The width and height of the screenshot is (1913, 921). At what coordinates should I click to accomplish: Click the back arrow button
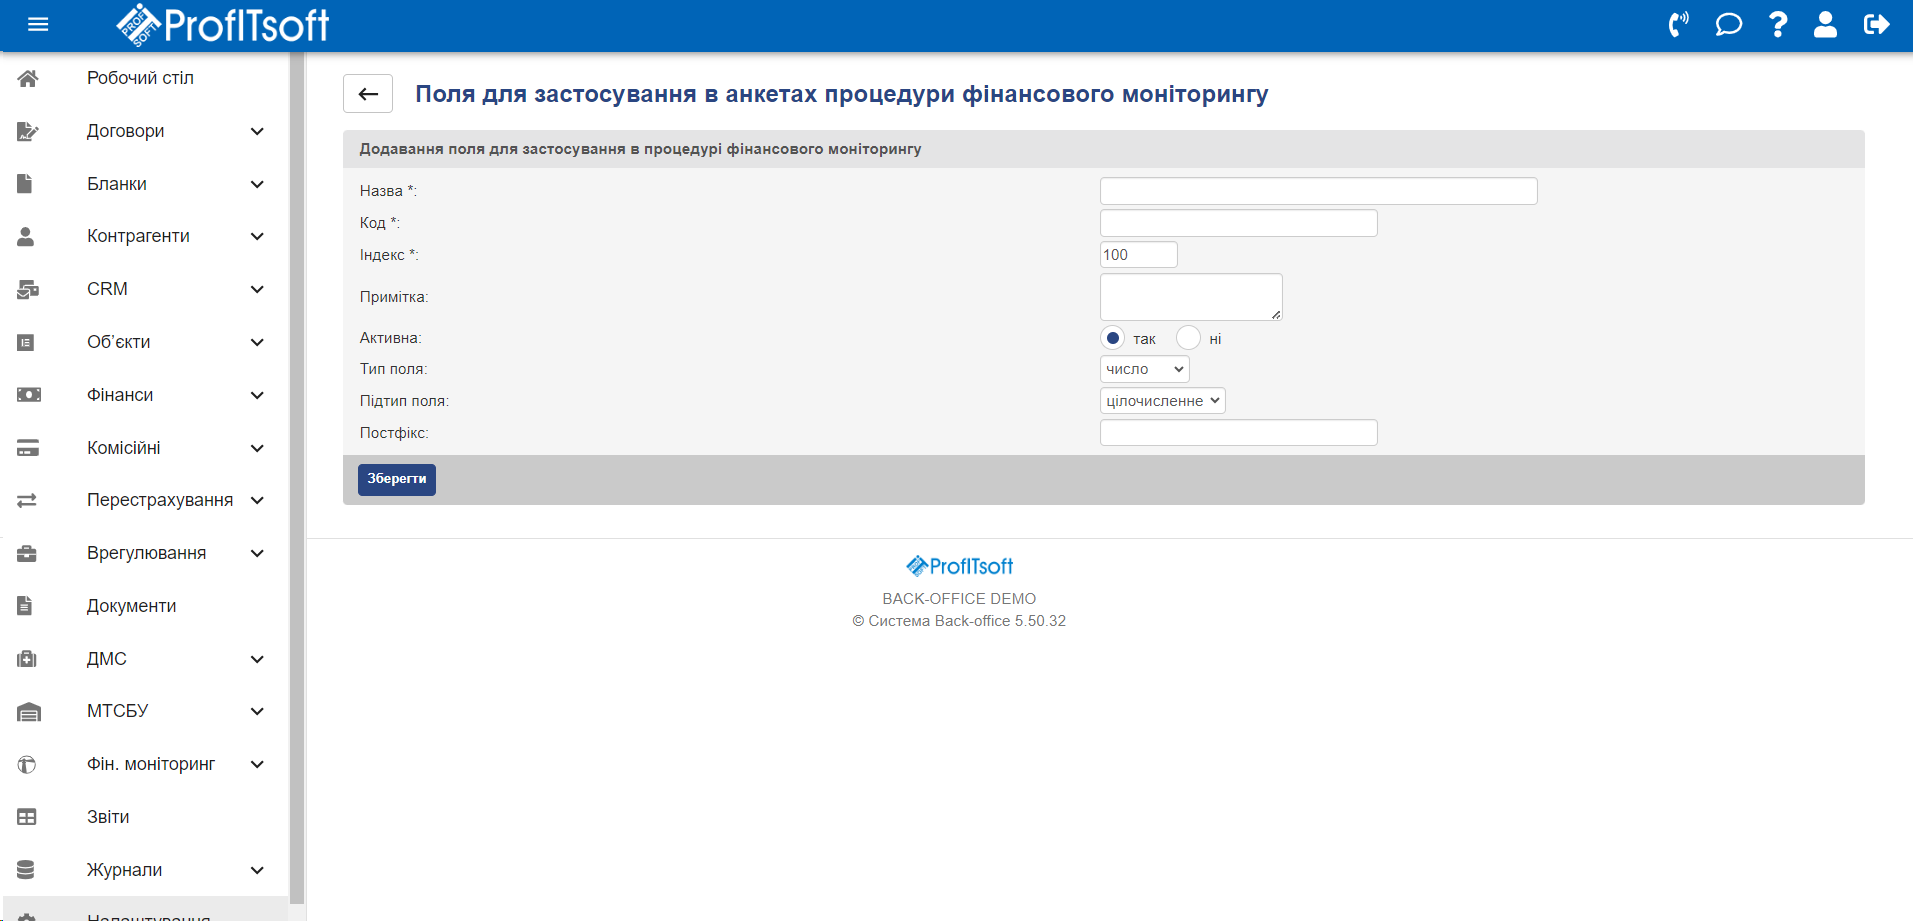tap(368, 94)
